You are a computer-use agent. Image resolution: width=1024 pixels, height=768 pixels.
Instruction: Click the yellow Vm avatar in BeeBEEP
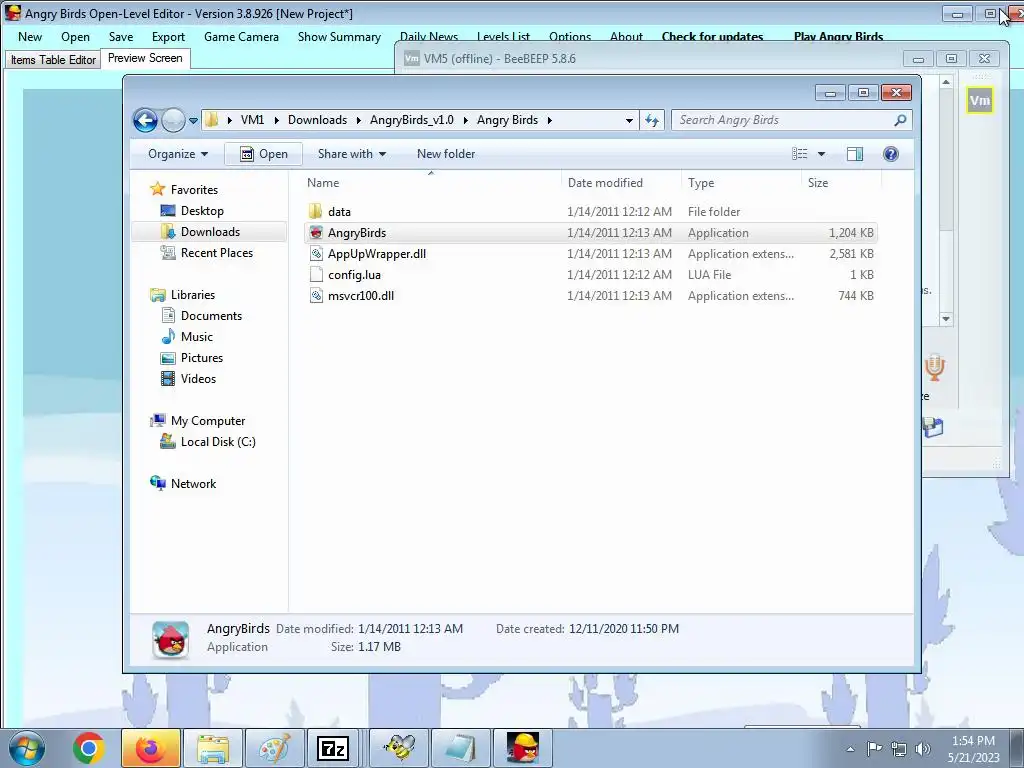pos(980,101)
